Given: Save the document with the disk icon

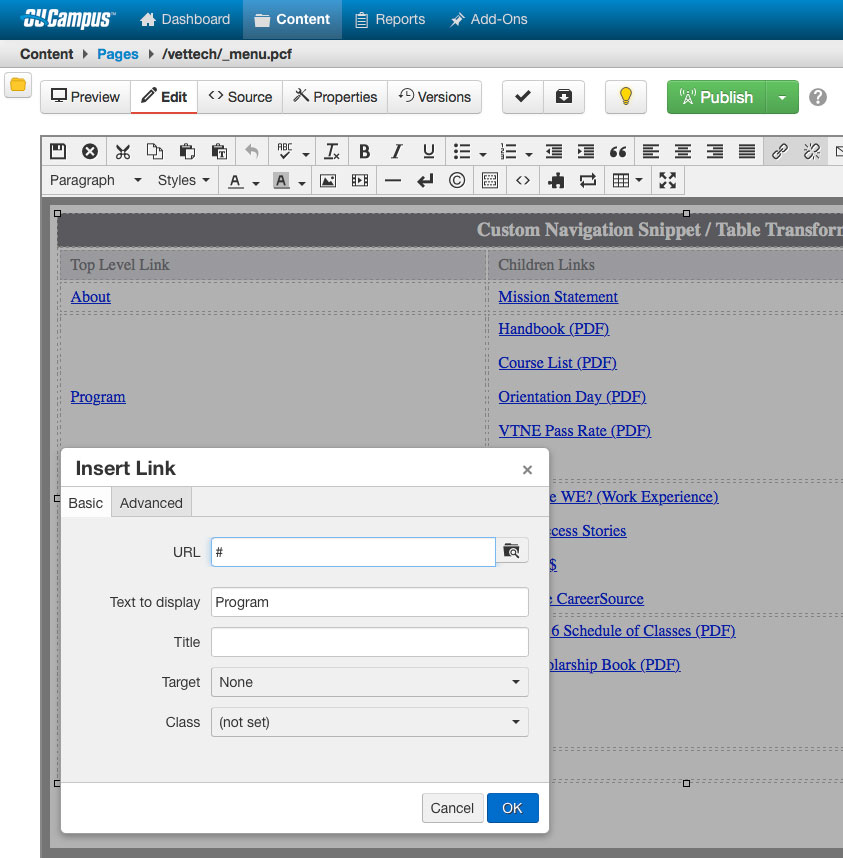Looking at the screenshot, I should tap(58, 151).
